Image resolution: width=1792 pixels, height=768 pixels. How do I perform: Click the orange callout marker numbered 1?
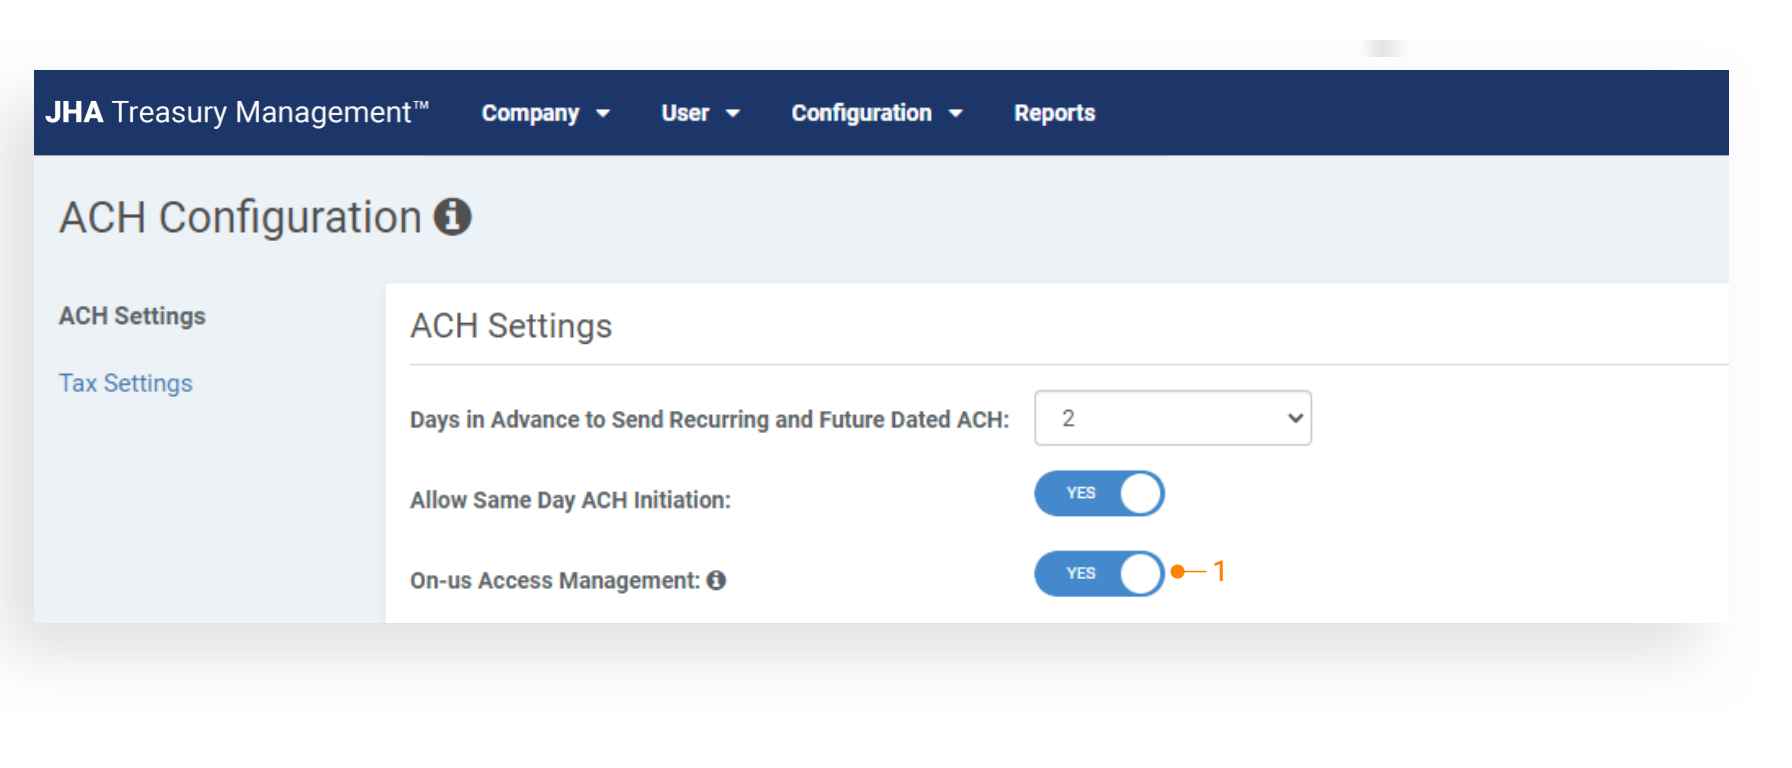pos(1218,571)
